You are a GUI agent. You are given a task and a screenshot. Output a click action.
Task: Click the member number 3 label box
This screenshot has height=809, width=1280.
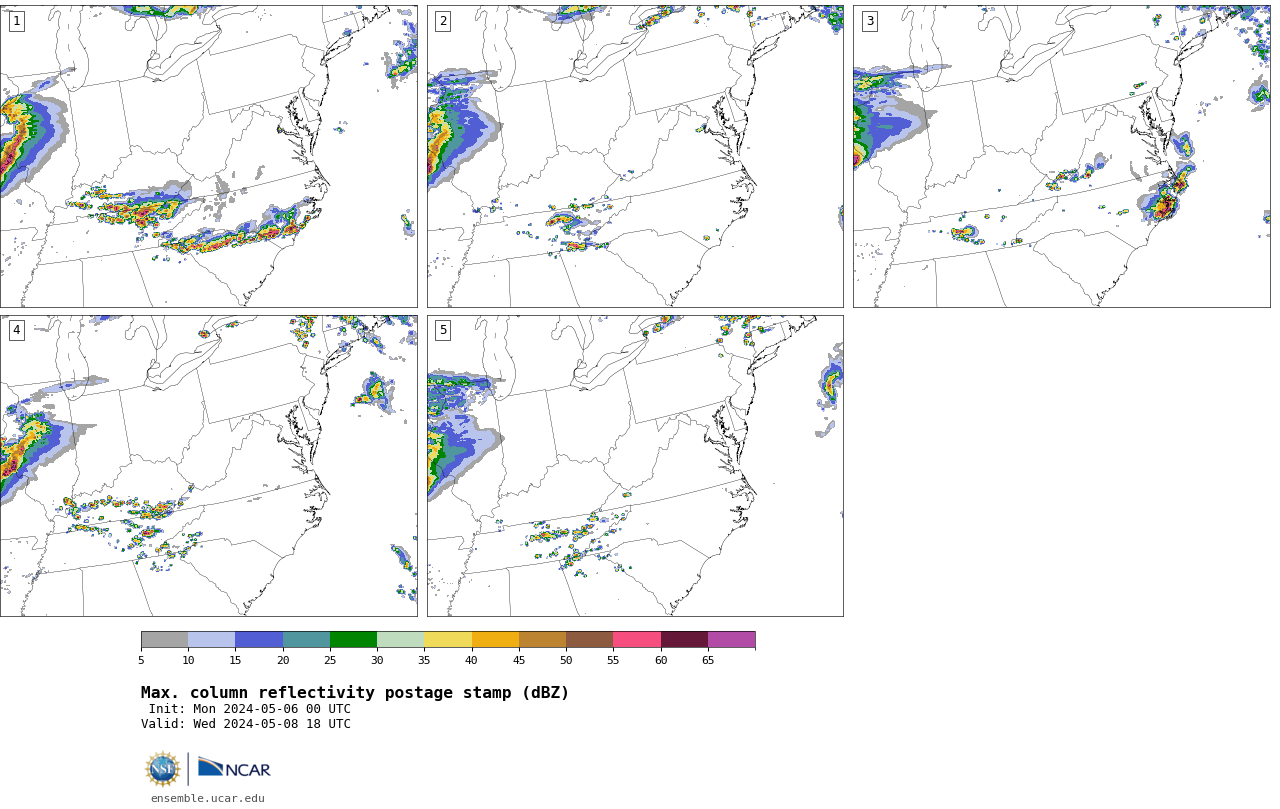pyautogui.click(x=869, y=21)
